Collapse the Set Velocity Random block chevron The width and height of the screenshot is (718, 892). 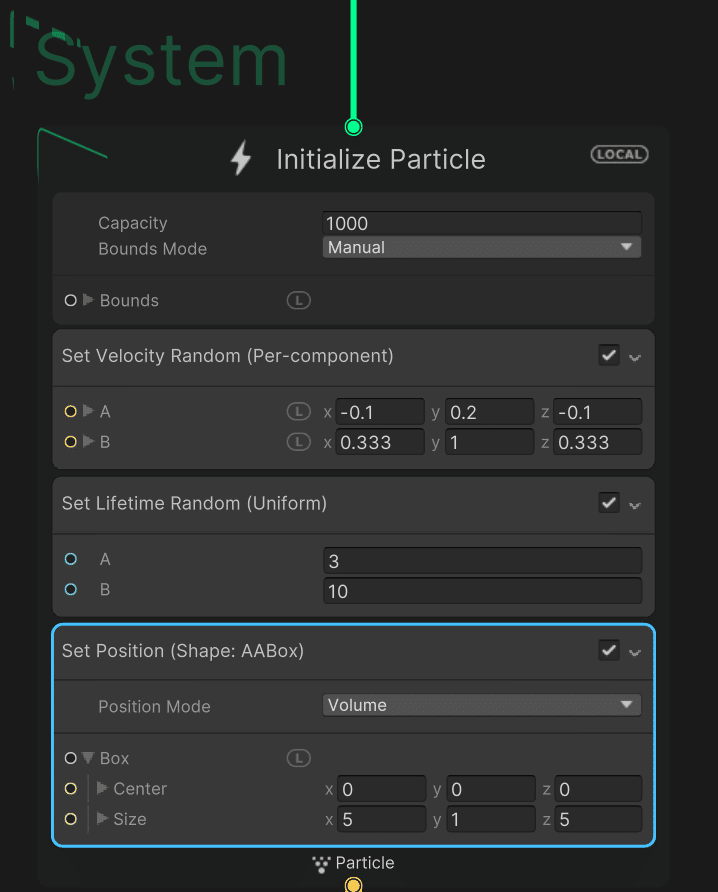point(635,357)
